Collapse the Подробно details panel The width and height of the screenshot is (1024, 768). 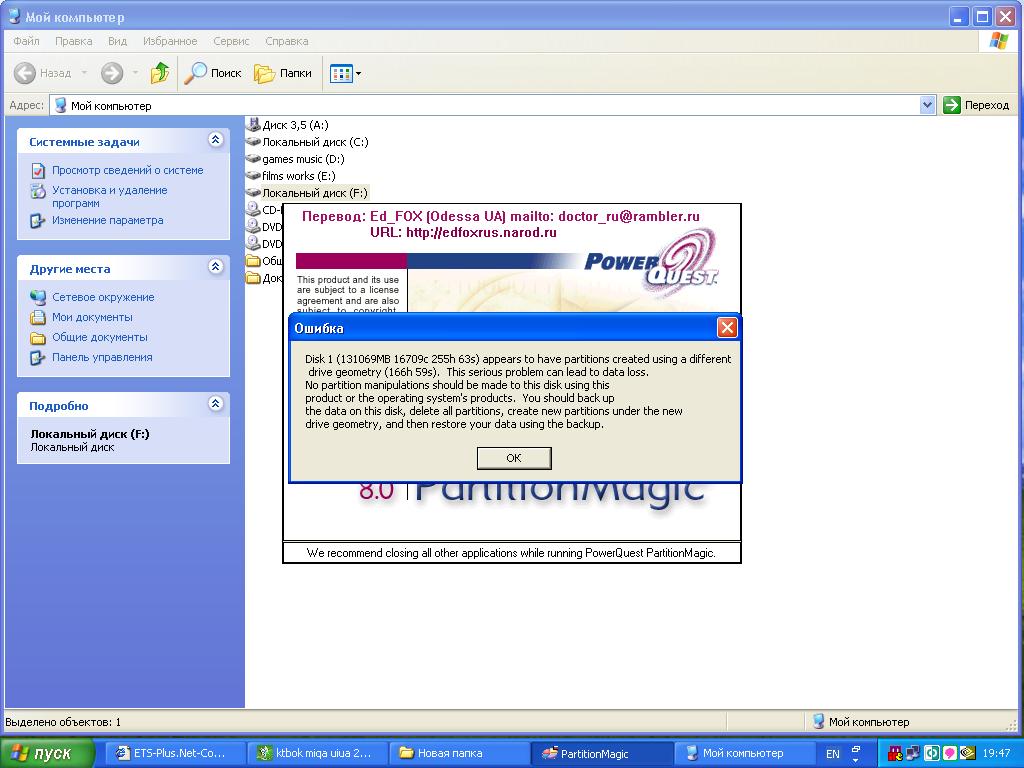(x=215, y=405)
